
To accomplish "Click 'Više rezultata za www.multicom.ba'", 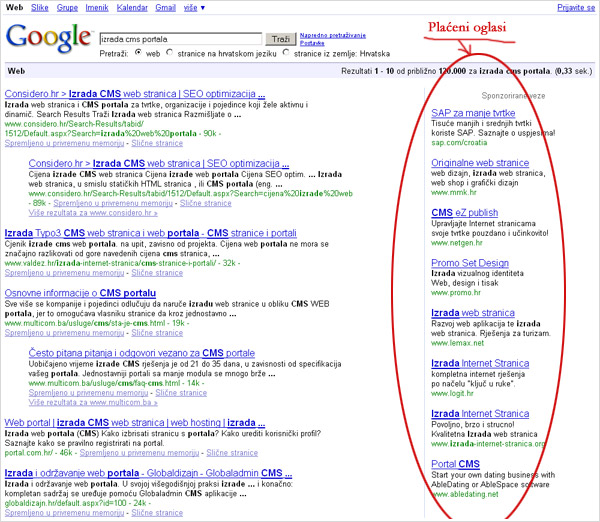I will pos(93,403).
